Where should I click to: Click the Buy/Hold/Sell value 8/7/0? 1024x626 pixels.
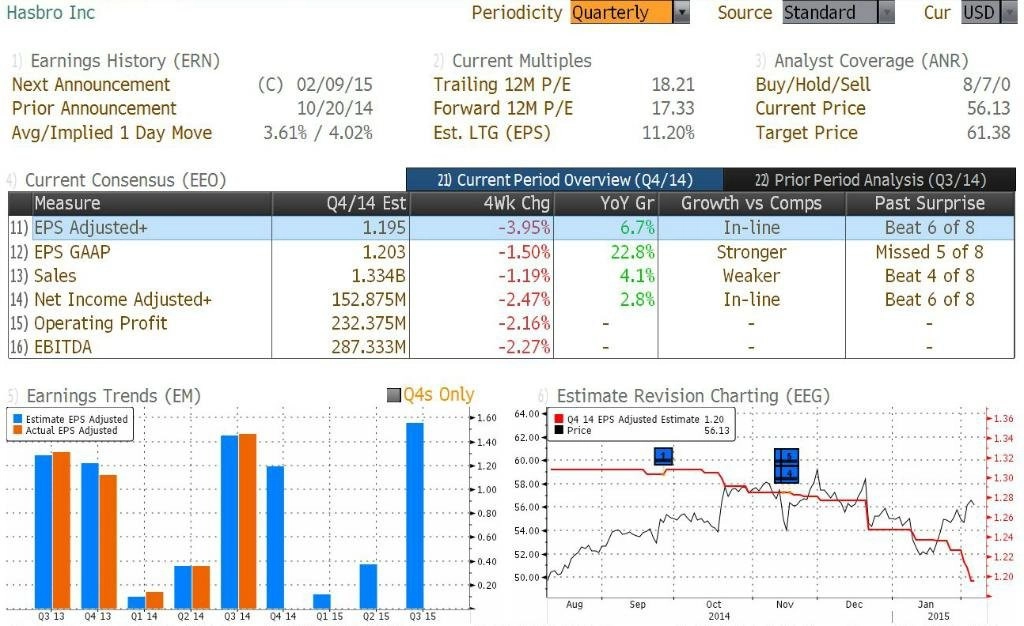tap(987, 84)
